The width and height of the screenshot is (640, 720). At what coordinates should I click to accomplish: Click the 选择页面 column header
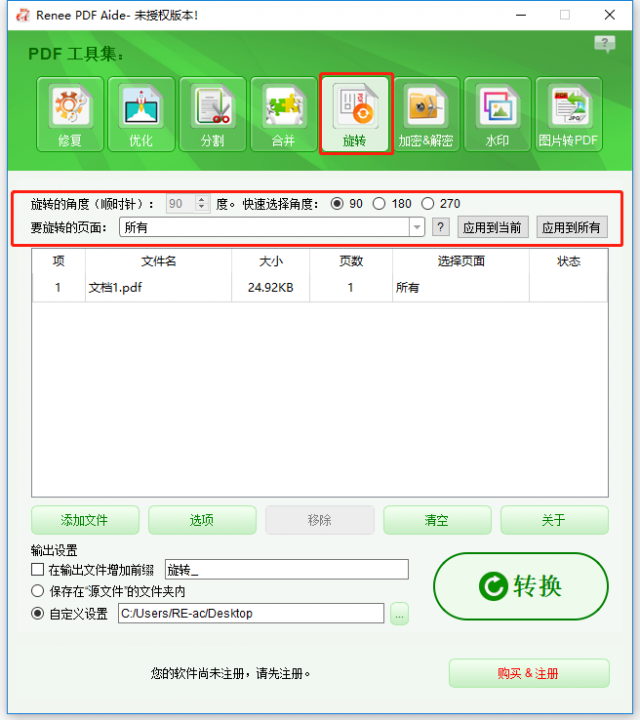pyautogui.click(x=461, y=261)
